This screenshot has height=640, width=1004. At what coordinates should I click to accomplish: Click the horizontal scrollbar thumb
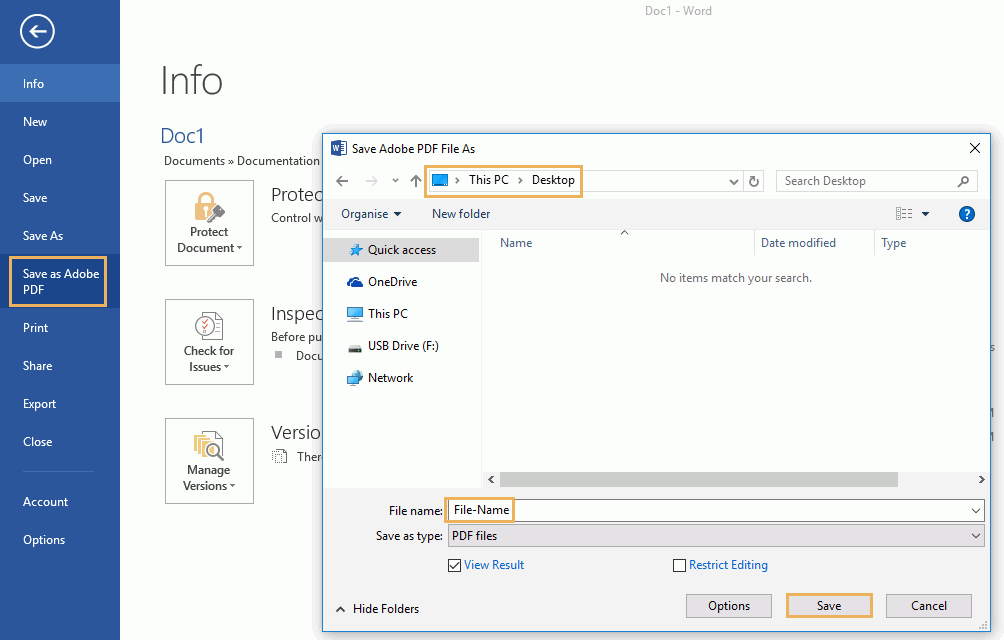point(699,479)
